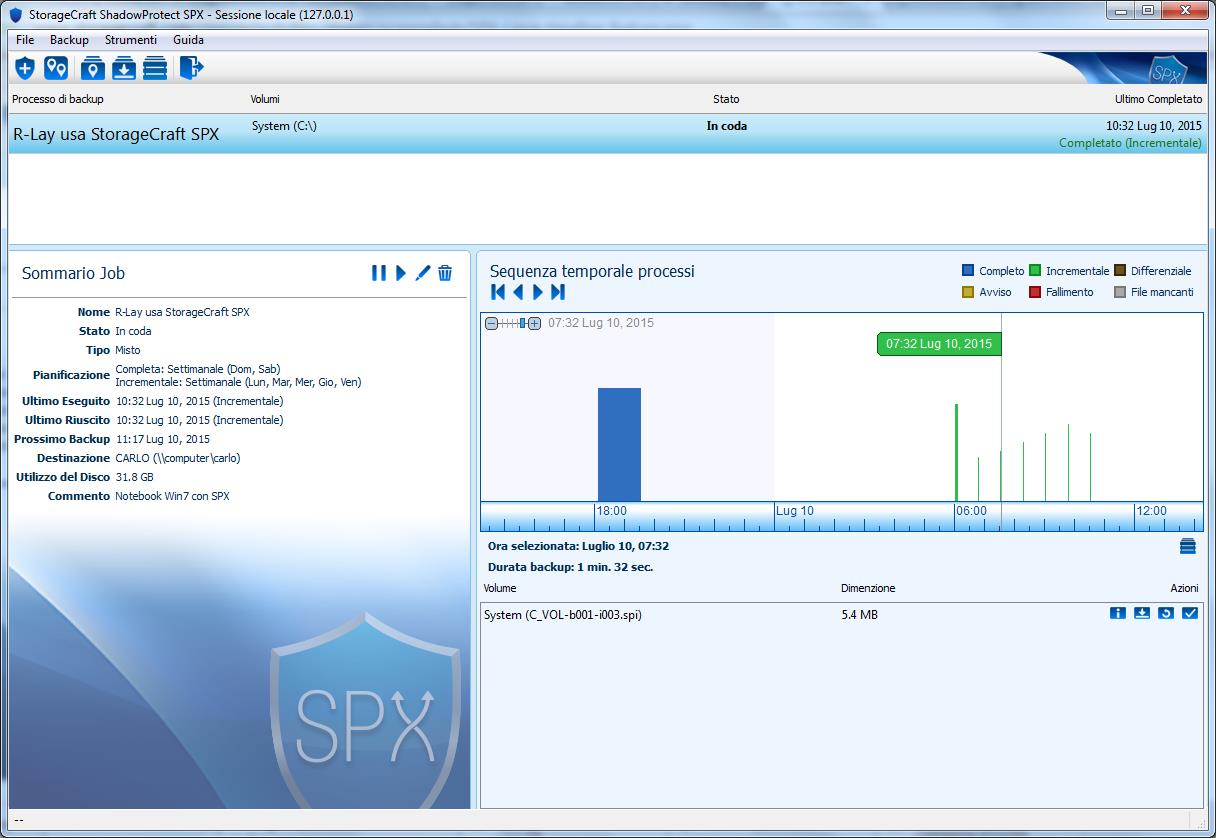Click the new backup job shield-plus icon
Viewport: 1216px width, 838px height.
click(25, 68)
